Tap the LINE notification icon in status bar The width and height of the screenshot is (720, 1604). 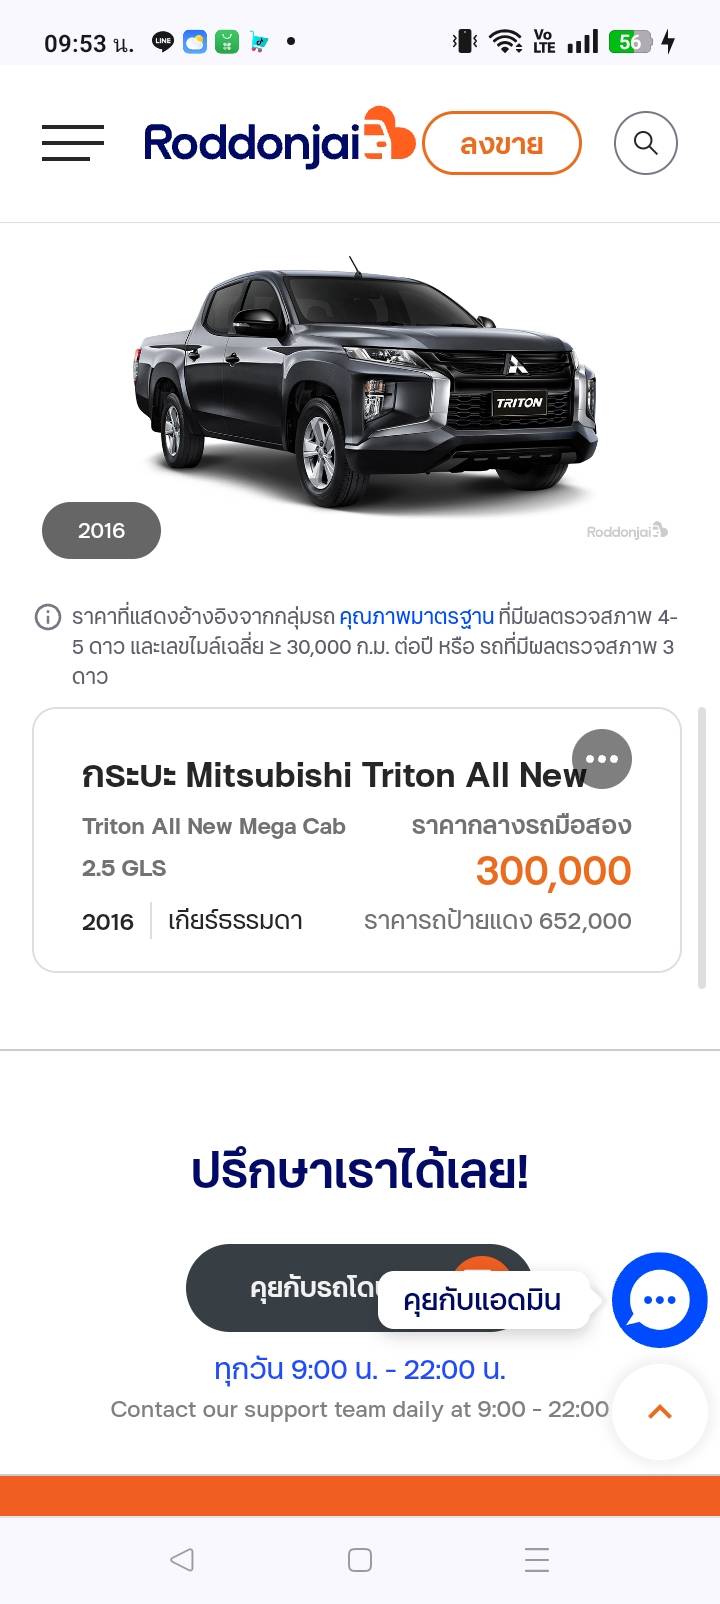pyautogui.click(x=162, y=42)
